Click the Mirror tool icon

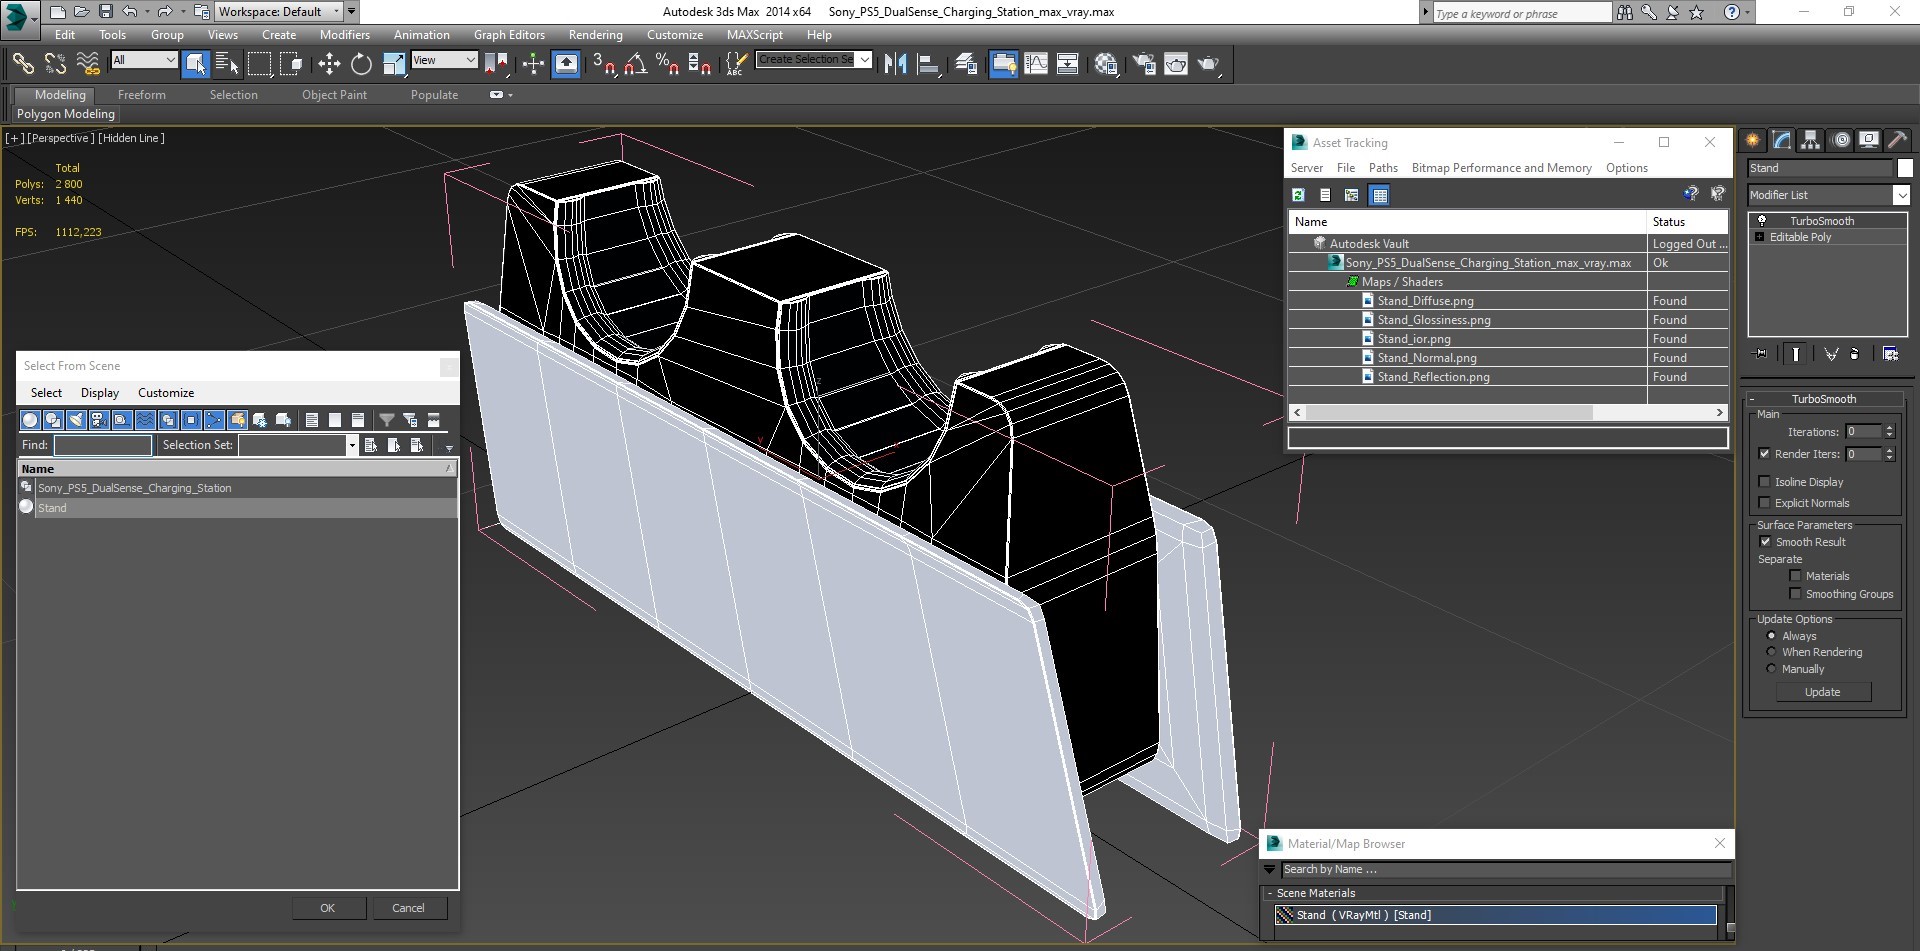tap(896, 64)
